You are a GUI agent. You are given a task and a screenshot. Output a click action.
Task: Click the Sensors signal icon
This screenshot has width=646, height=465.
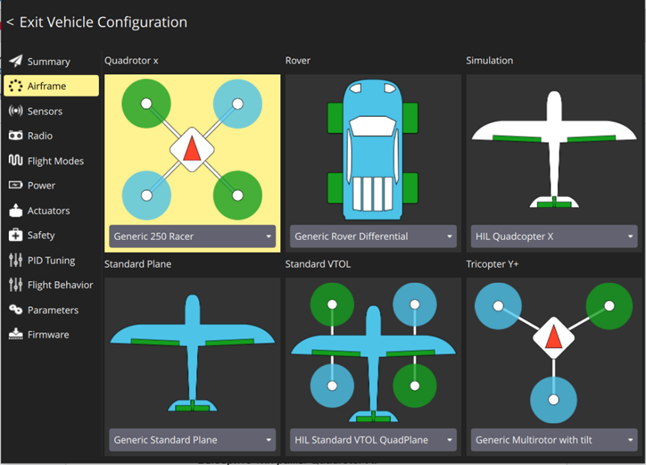16,111
